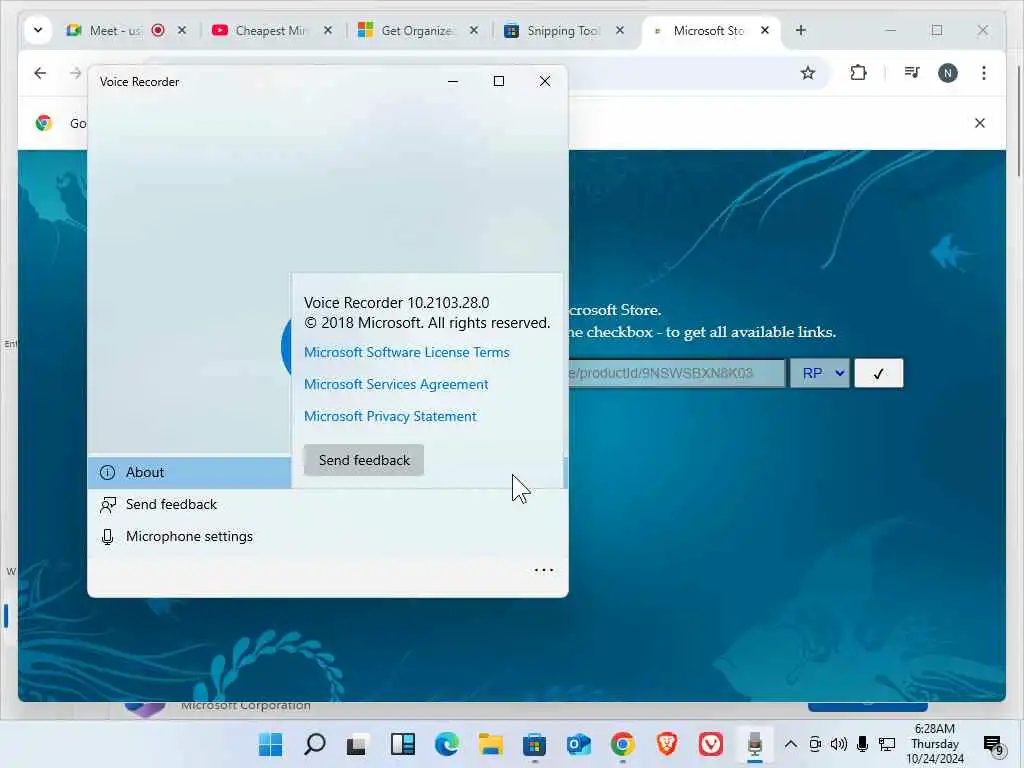Click the microphone icon beside Microphone settings
This screenshot has height=768, width=1024.
click(x=108, y=537)
